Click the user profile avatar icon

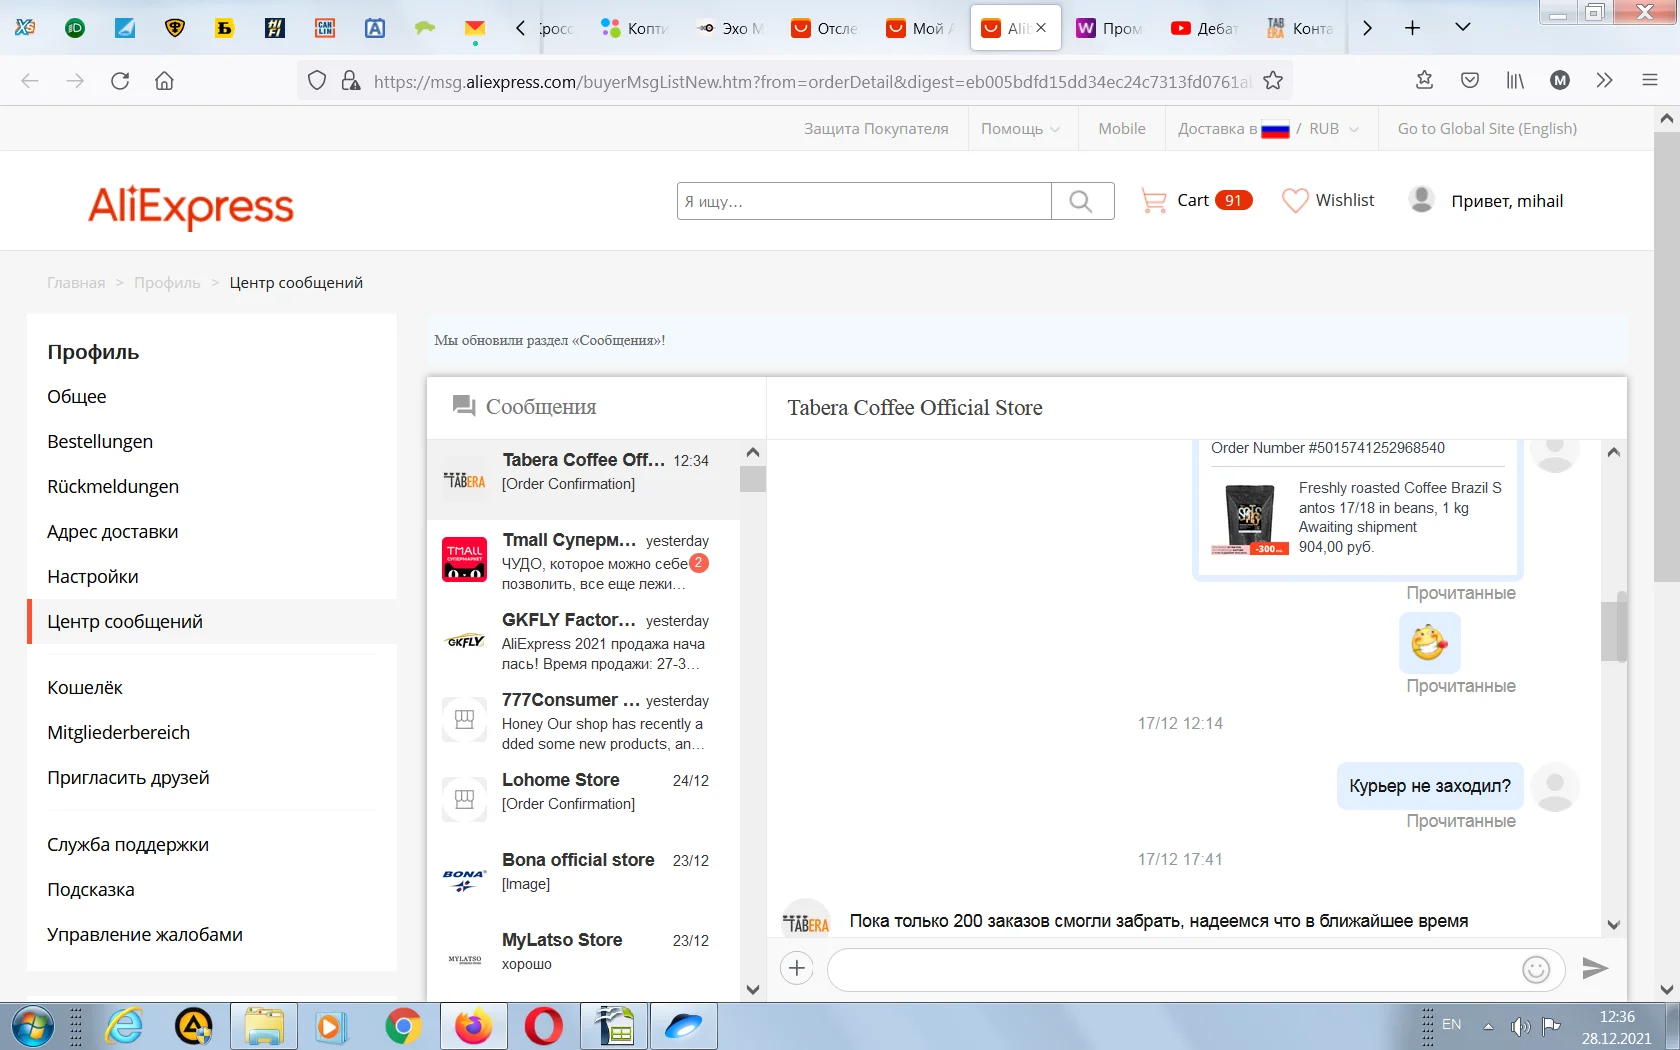point(1421,200)
